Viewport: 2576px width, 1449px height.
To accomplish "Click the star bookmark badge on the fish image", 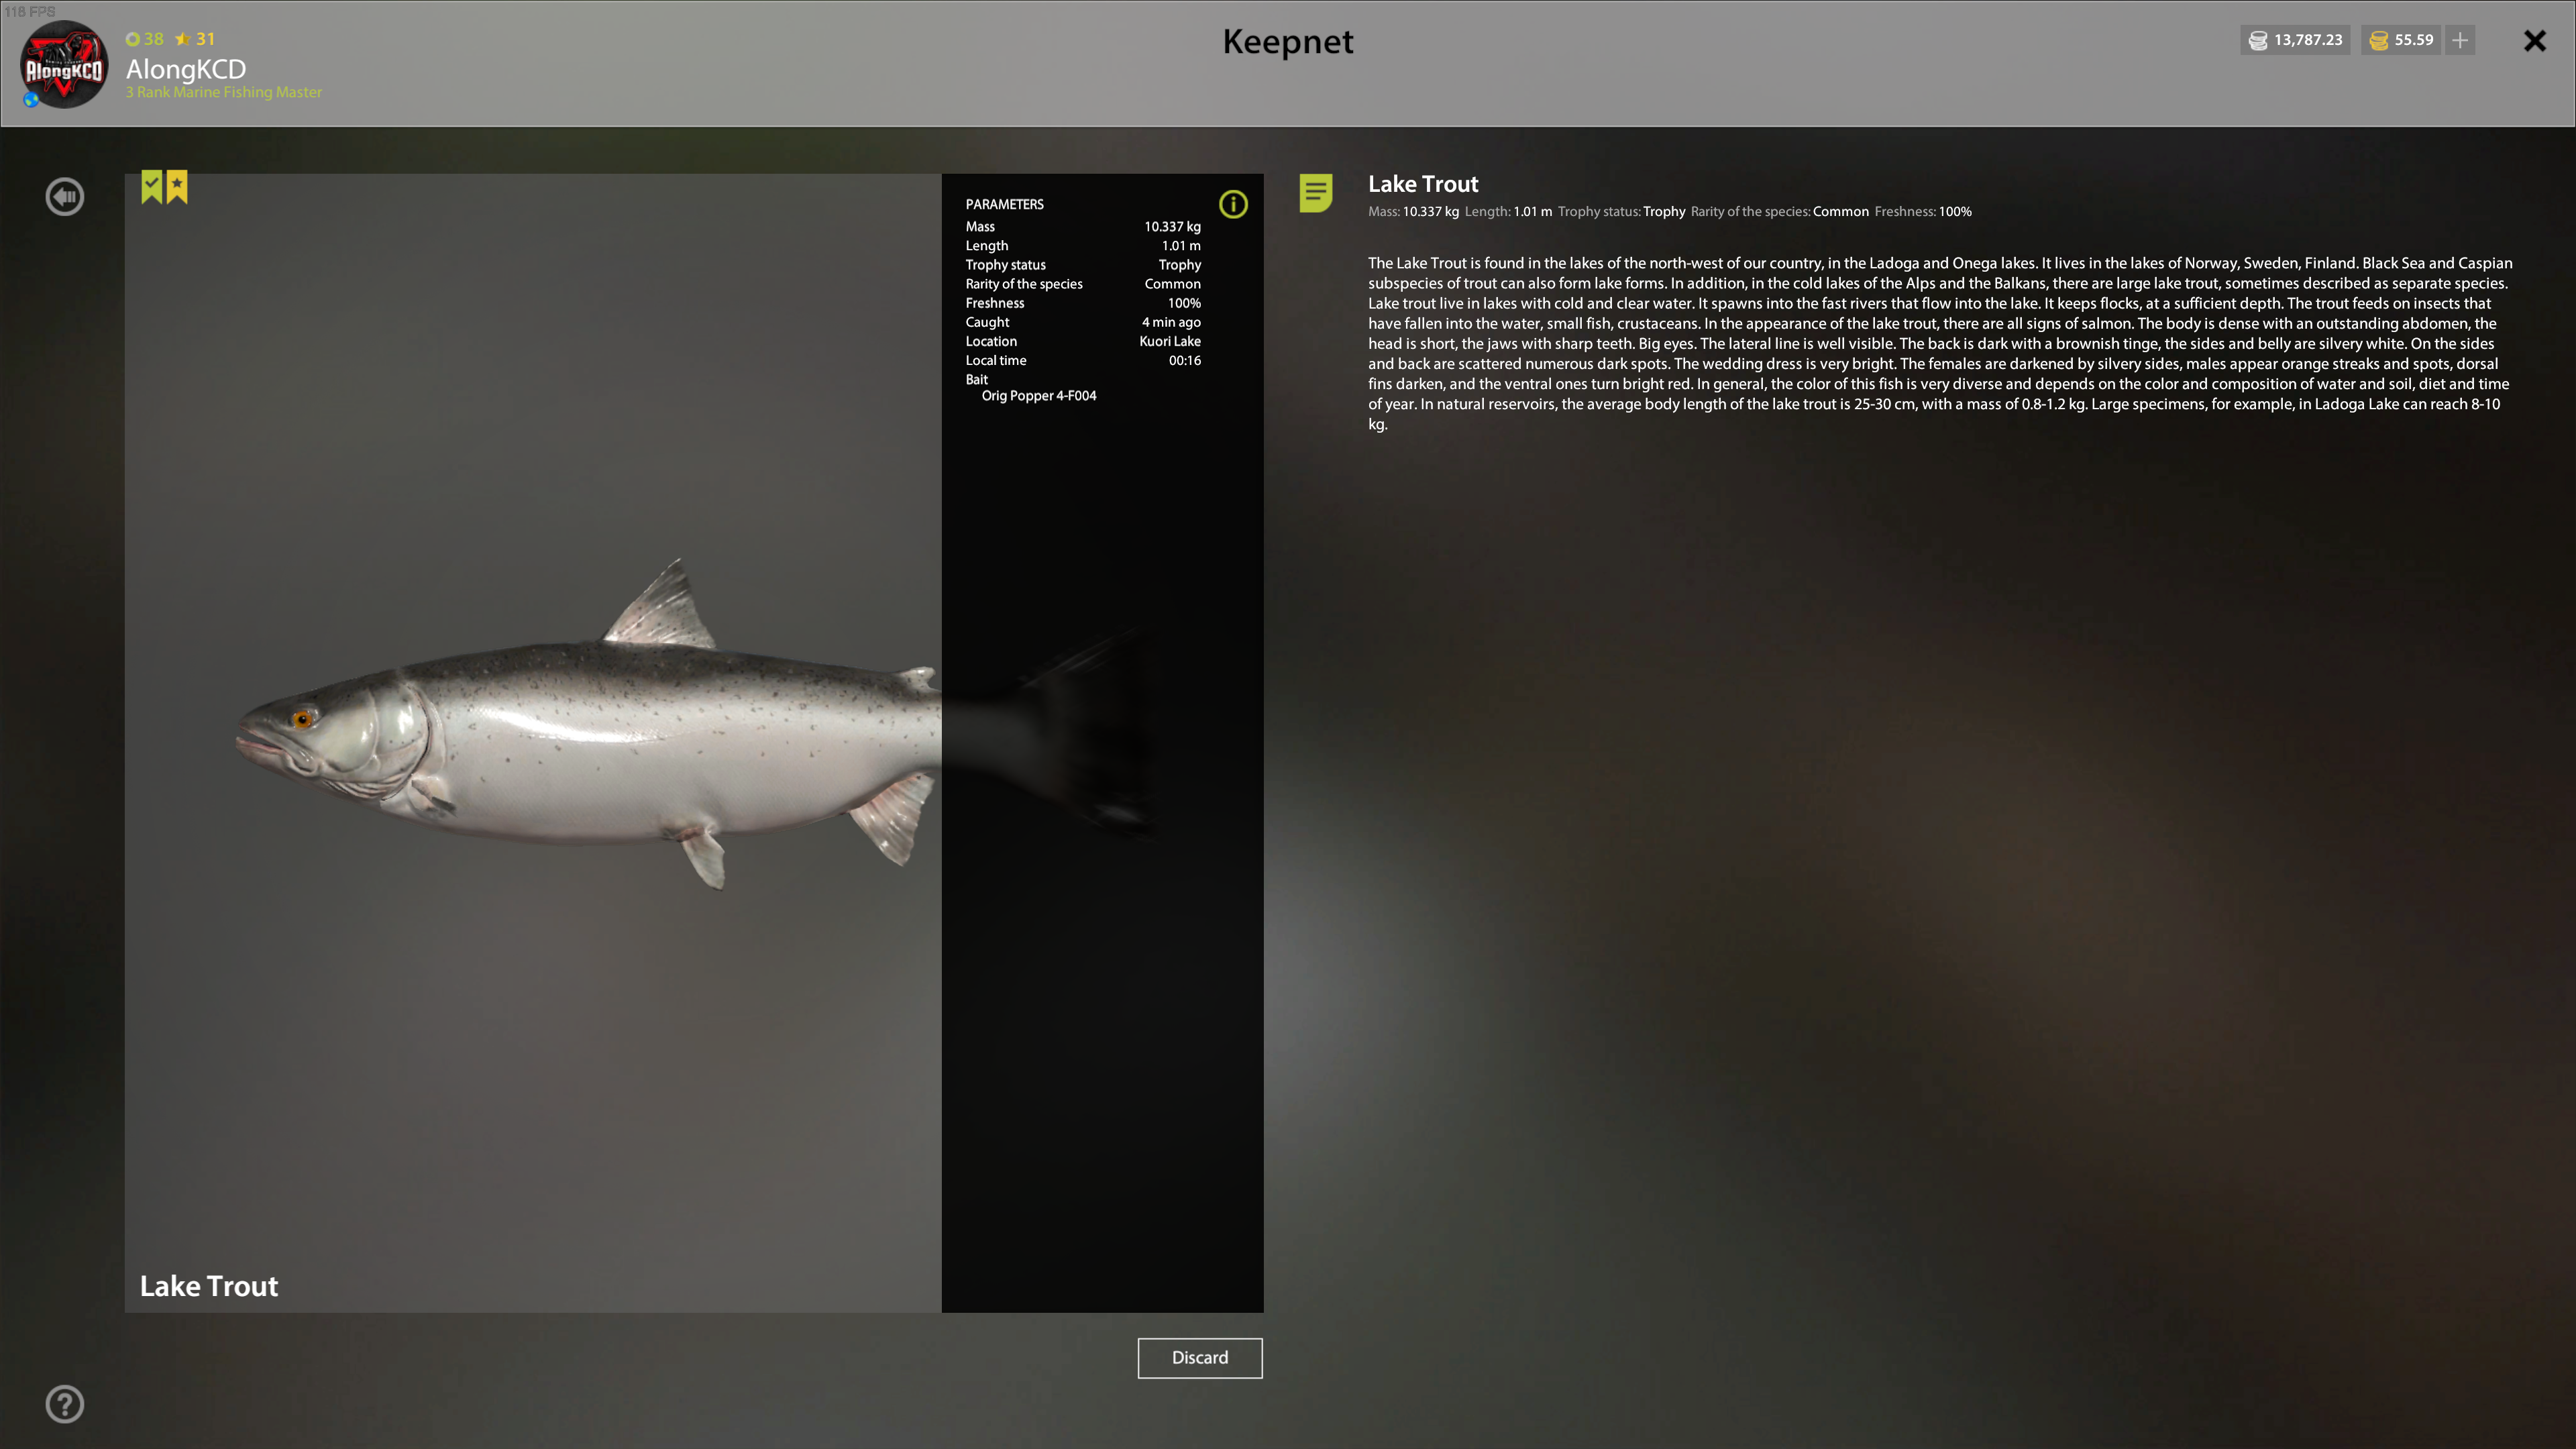I will pyautogui.click(x=177, y=186).
